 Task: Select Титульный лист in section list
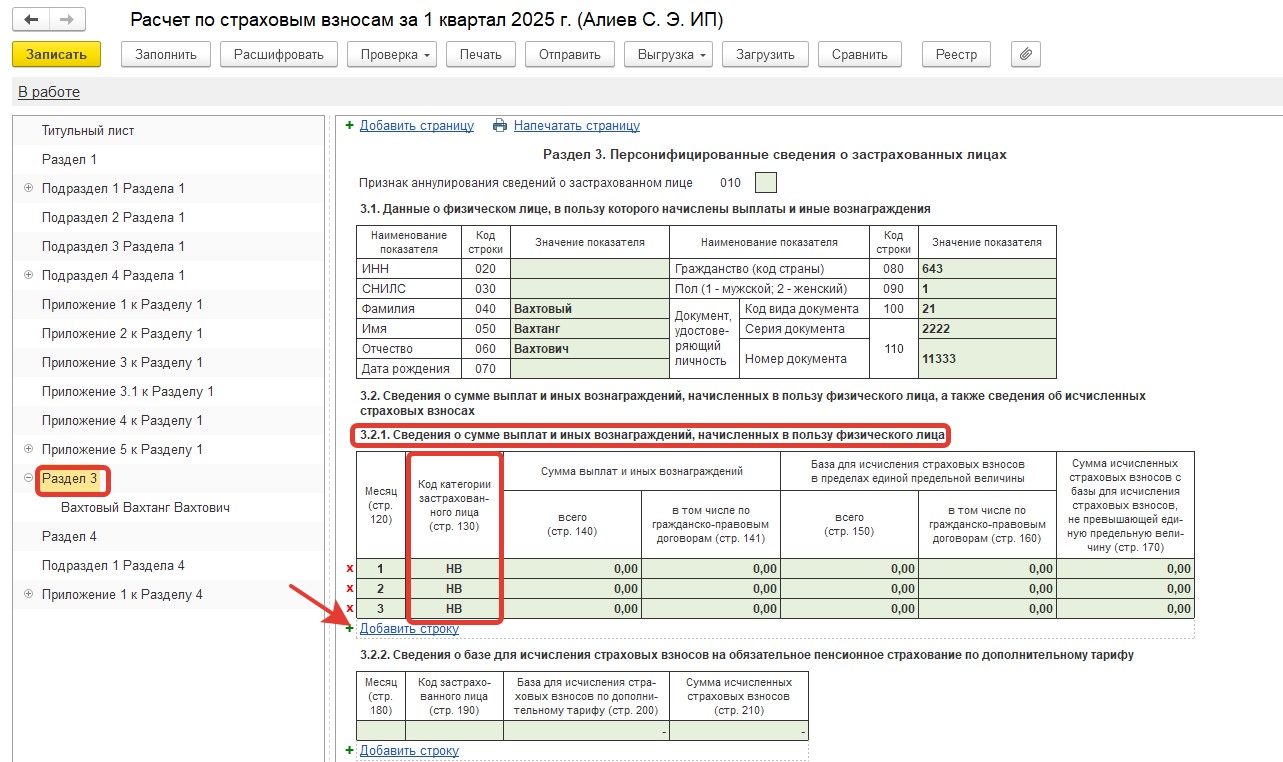click(x=88, y=130)
